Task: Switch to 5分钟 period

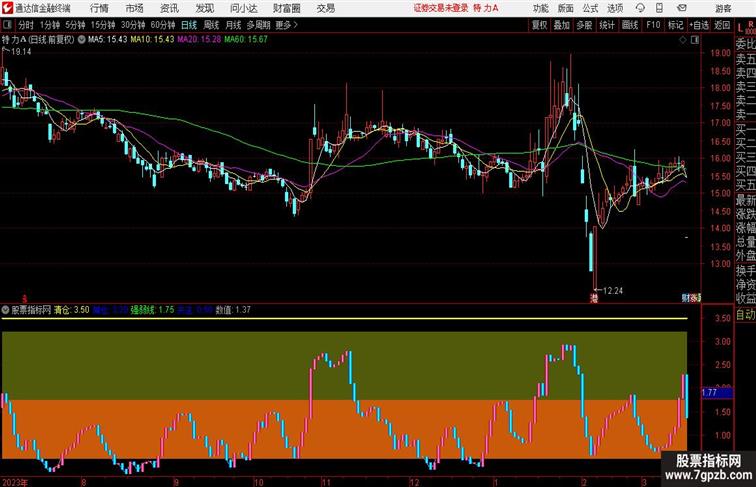Action: (75, 25)
